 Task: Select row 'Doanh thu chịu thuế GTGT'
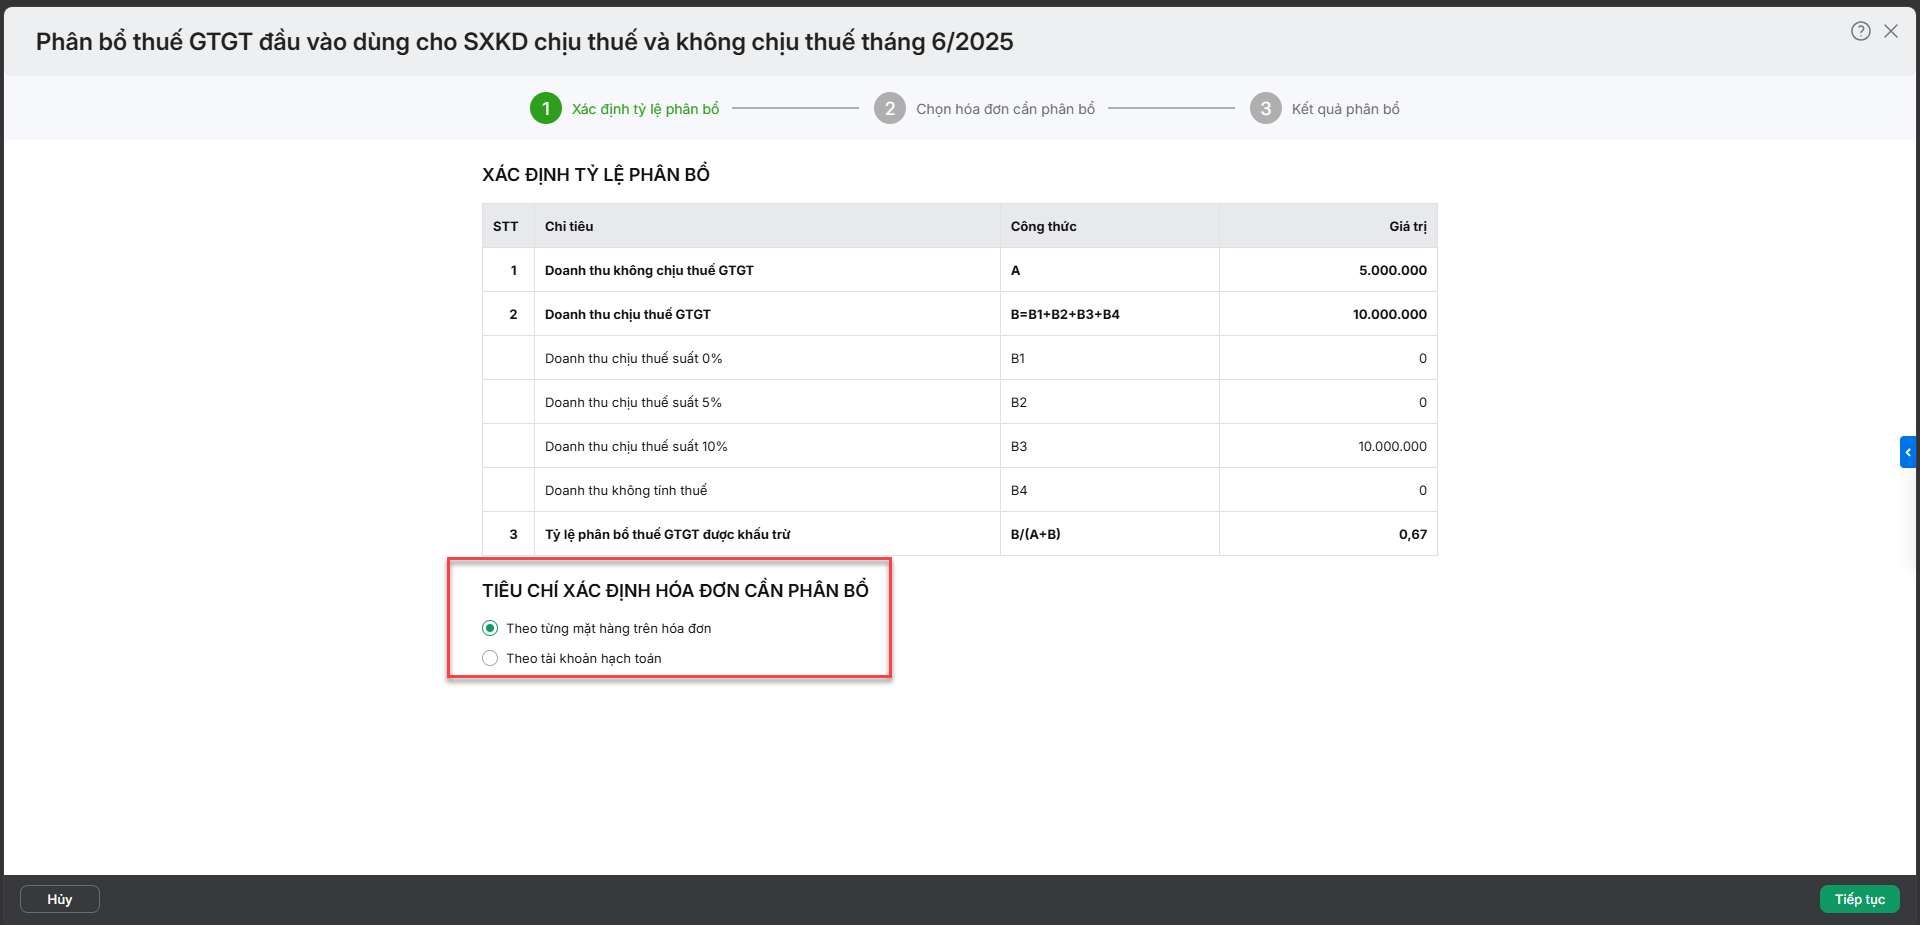click(960, 314)
